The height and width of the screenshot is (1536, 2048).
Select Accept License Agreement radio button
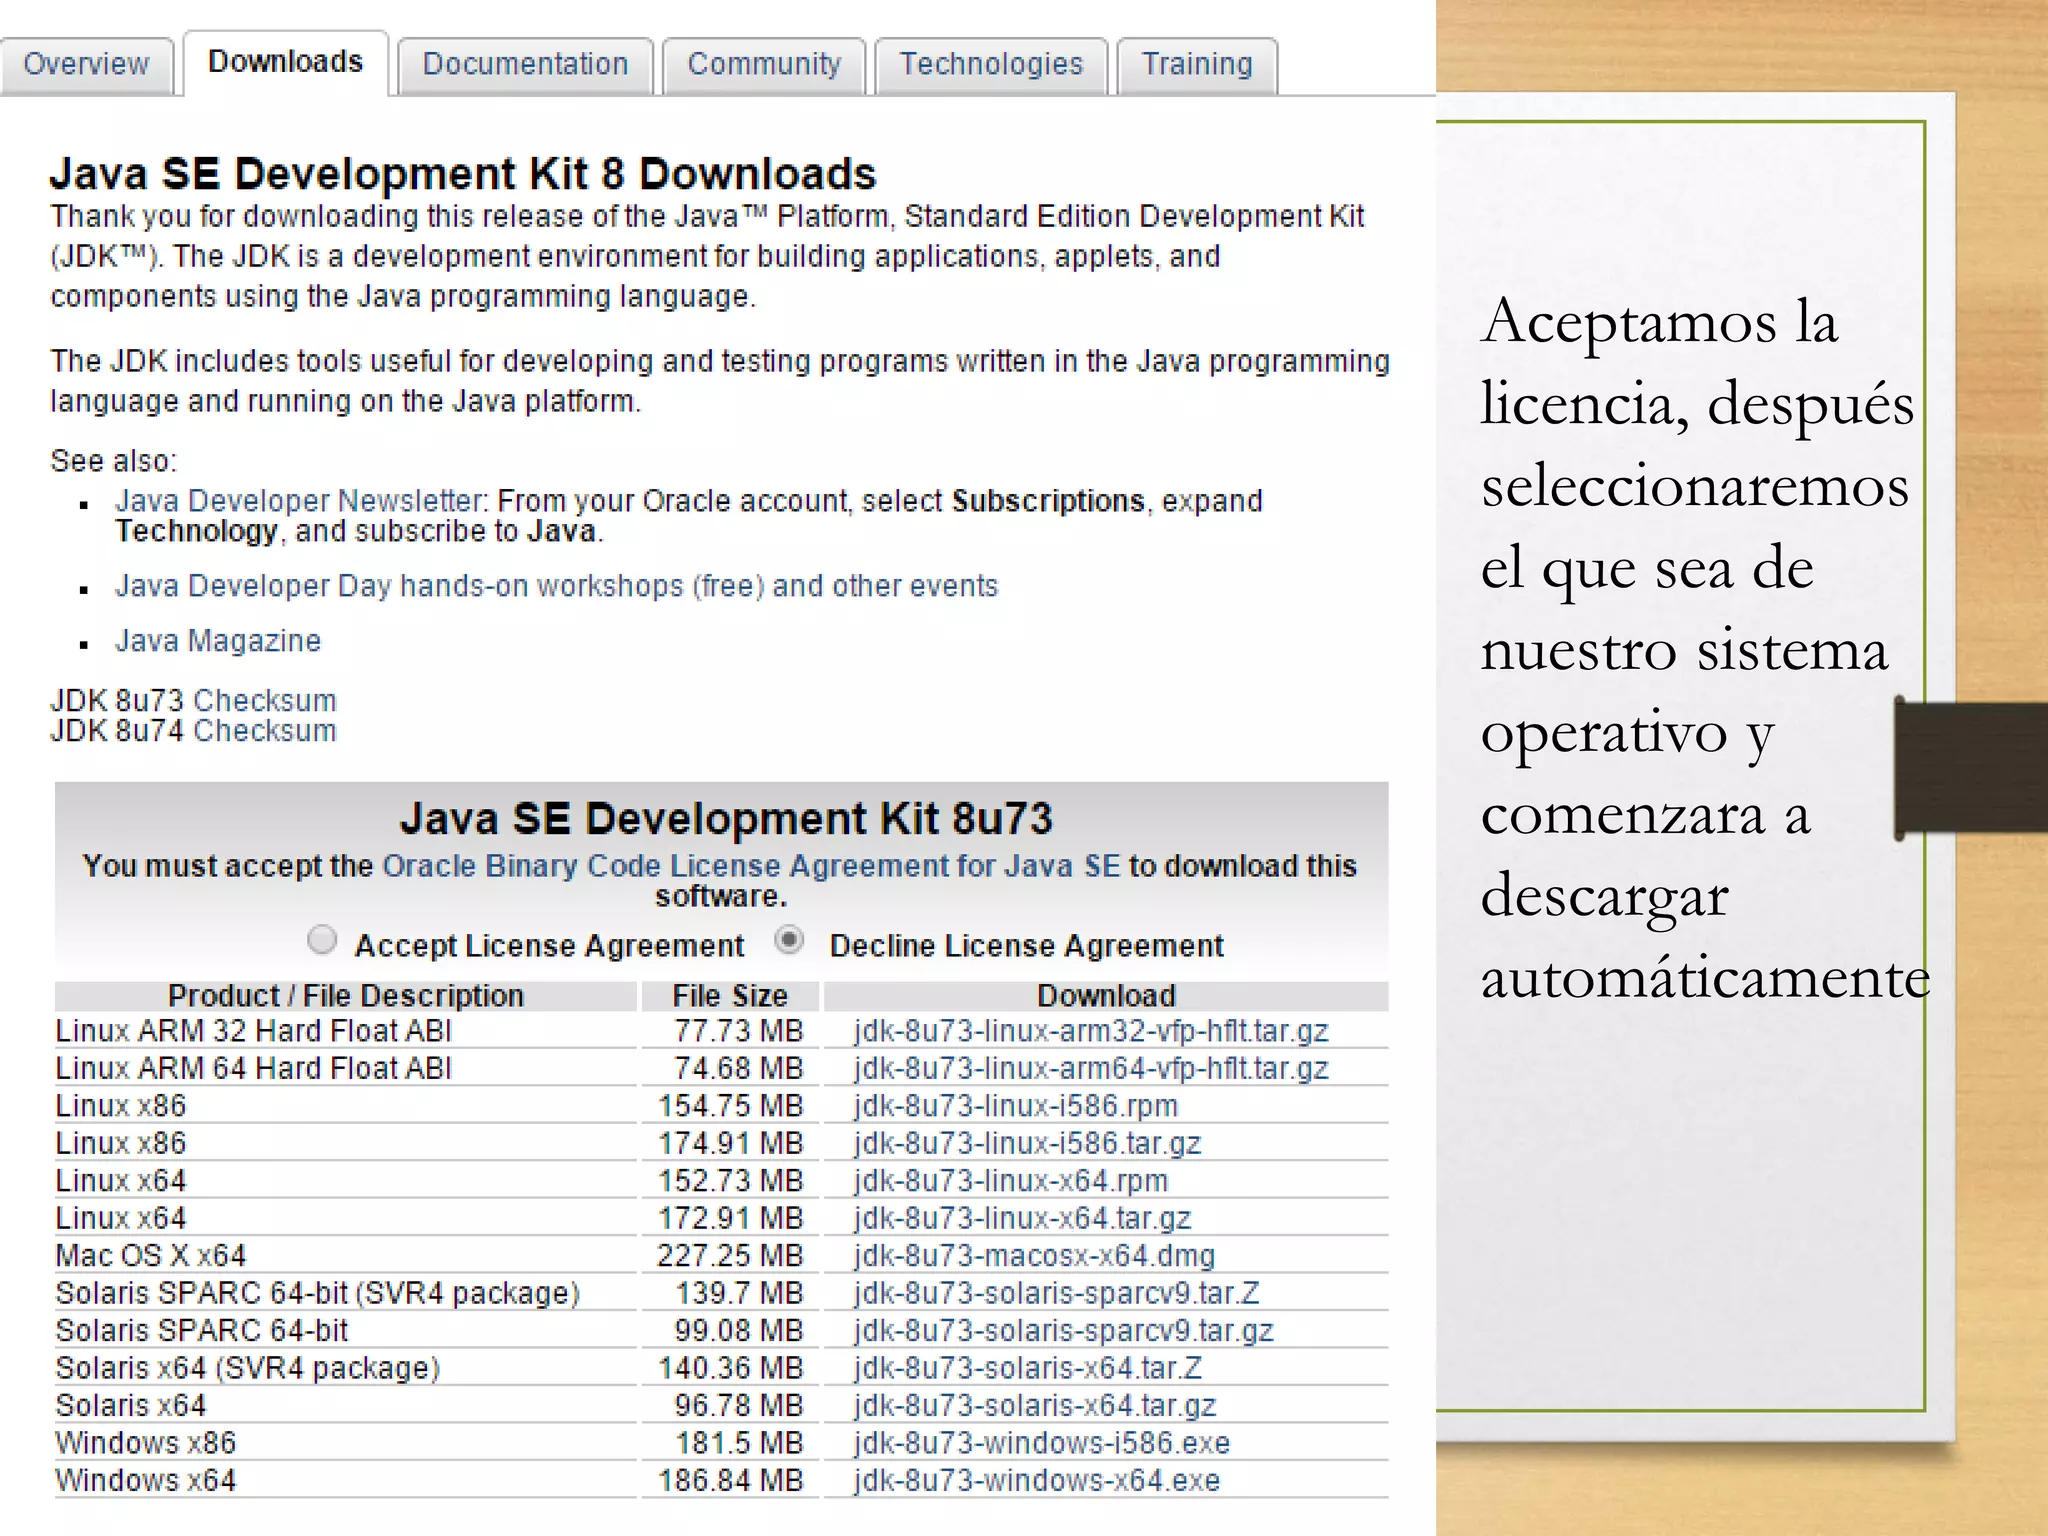click(x=322, y=940)
